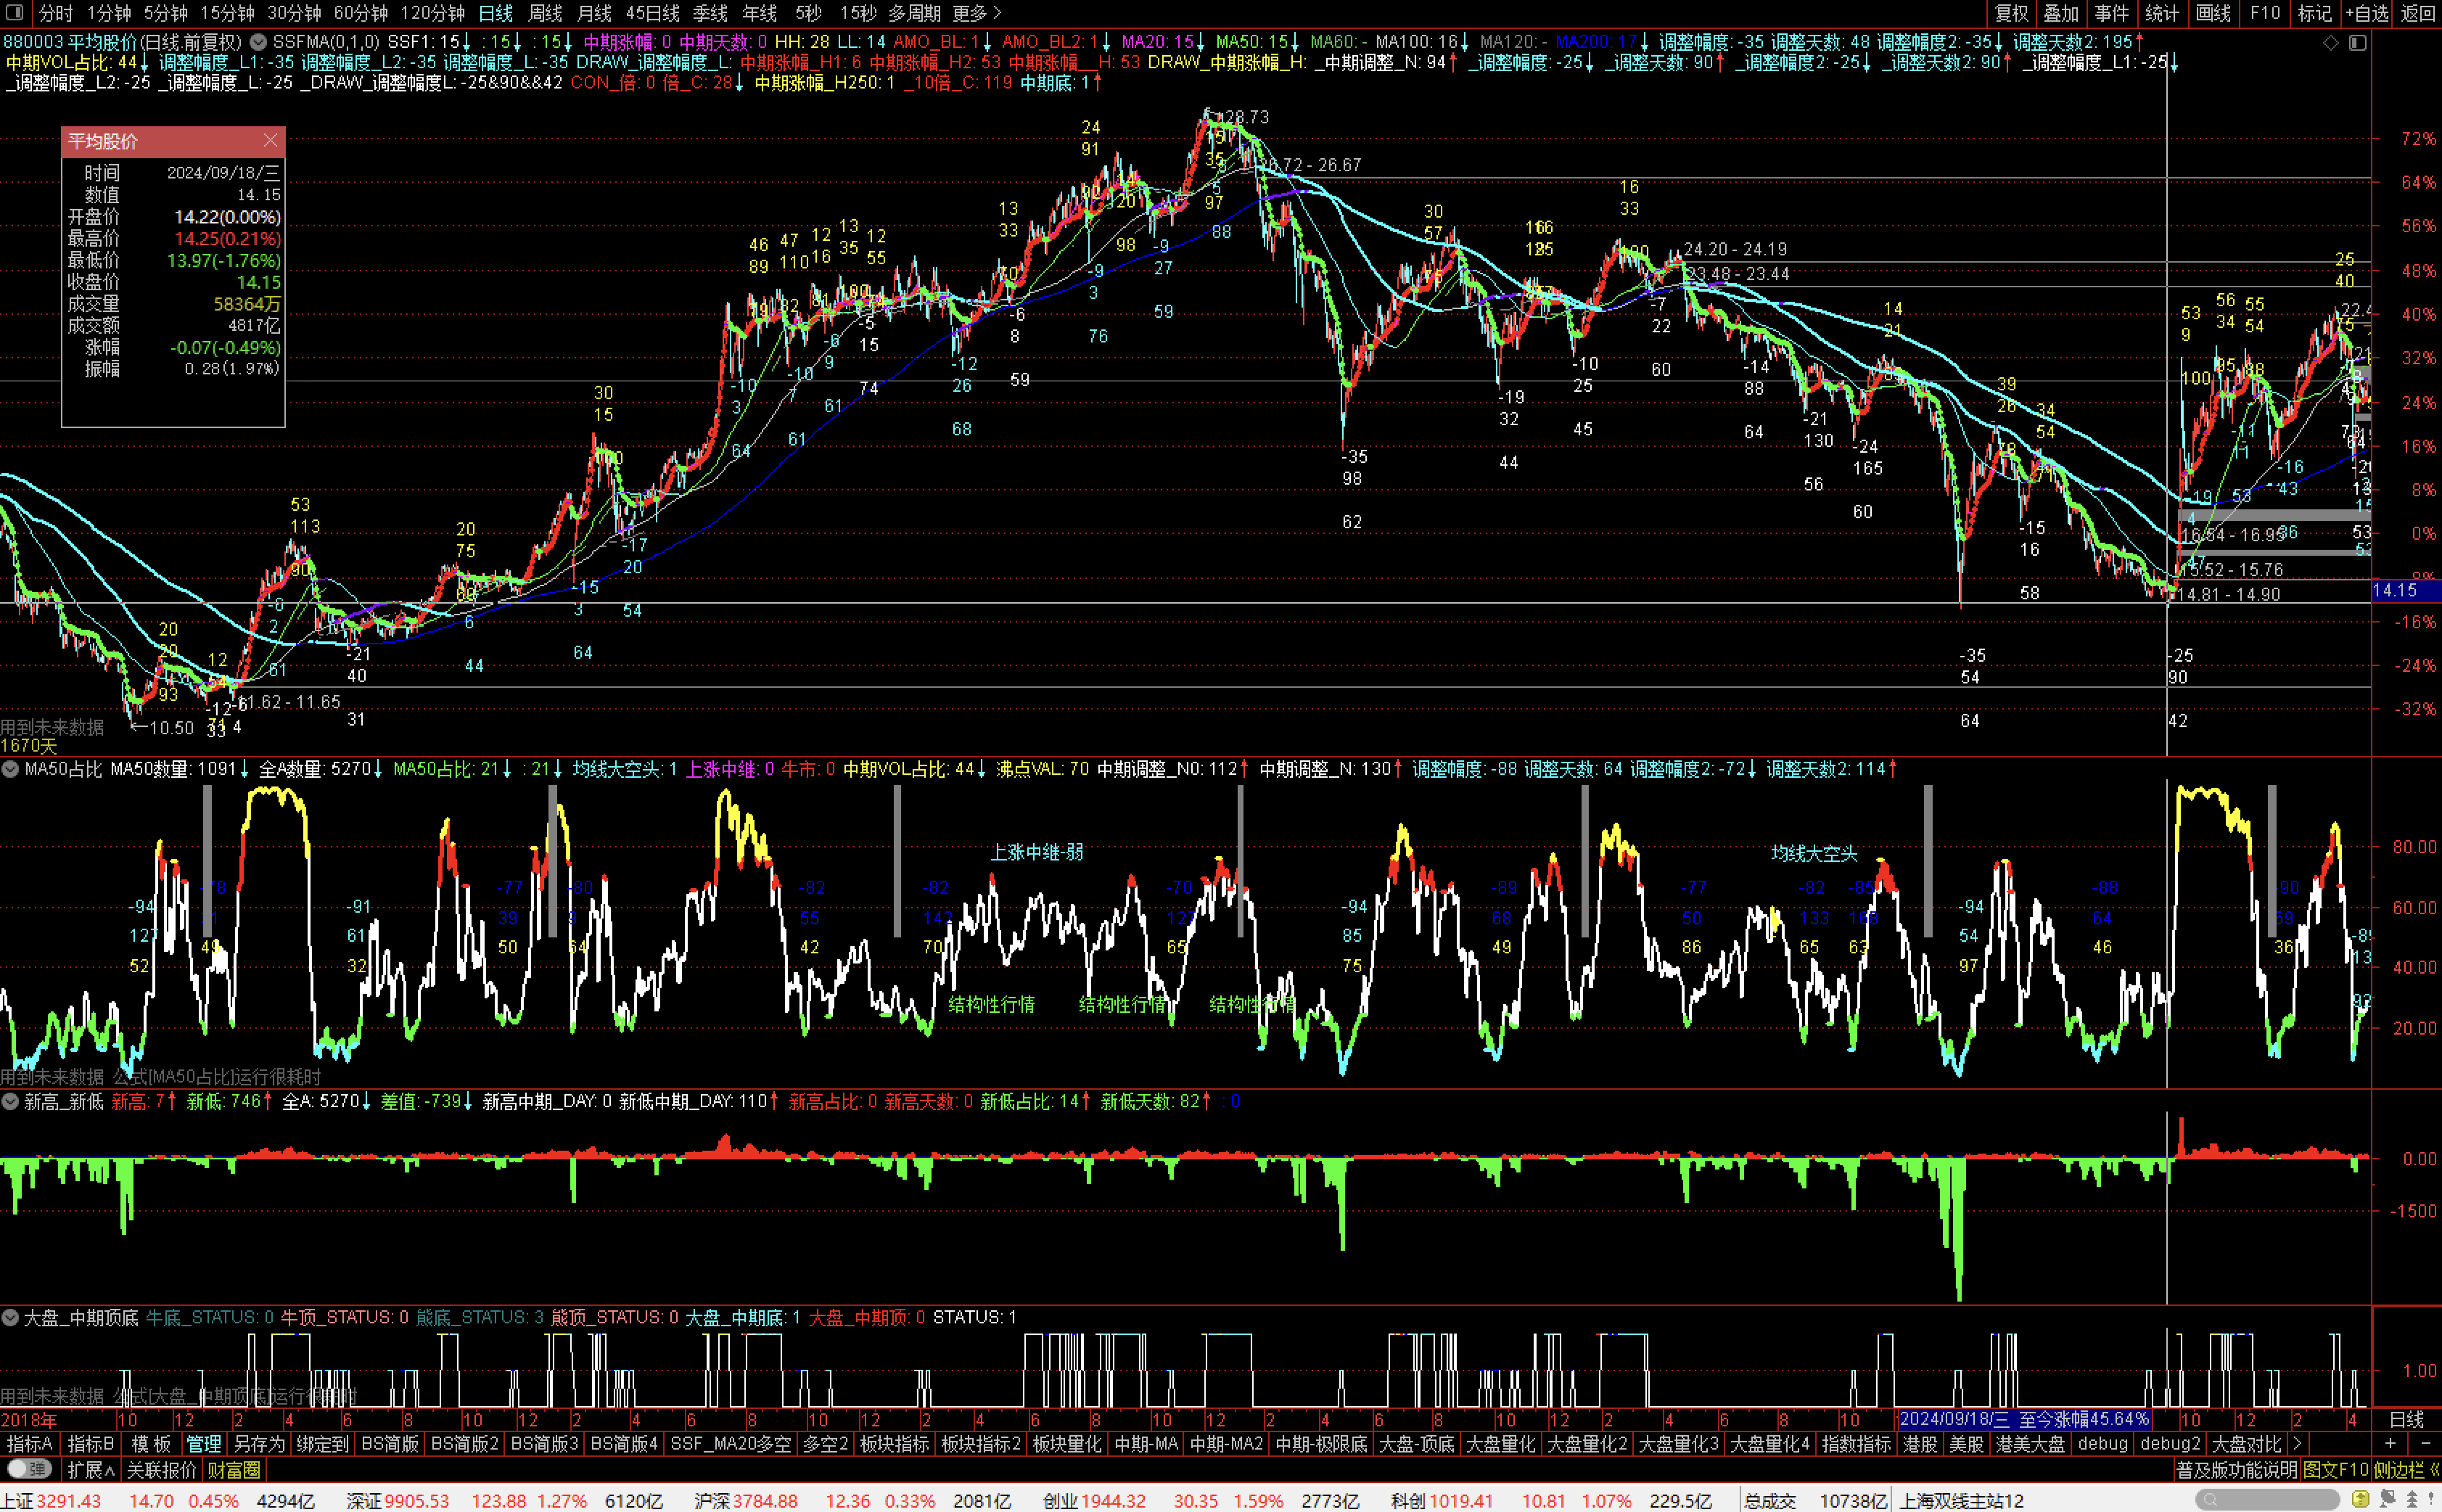Click the double up-arrow icon in status bar
This screenshot has height=1512, width=2442.
(2412, 1499)
